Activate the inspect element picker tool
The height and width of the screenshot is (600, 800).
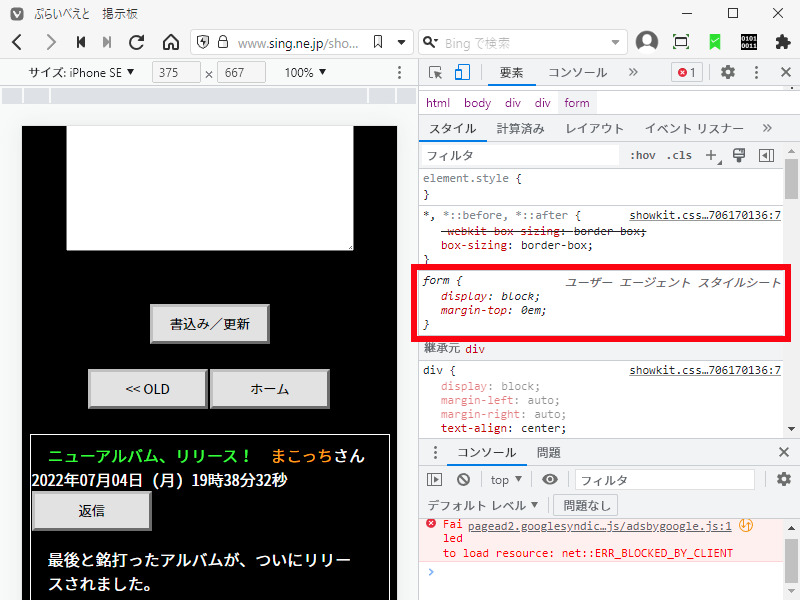435,72
